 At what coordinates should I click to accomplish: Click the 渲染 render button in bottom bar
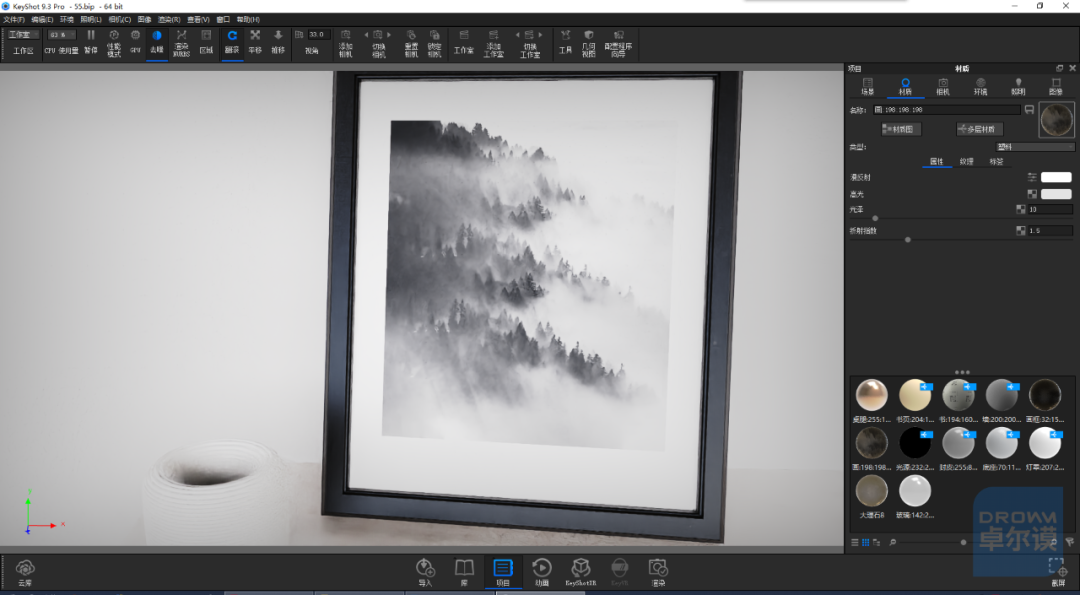pyautogui.click(x=658, y=572)
